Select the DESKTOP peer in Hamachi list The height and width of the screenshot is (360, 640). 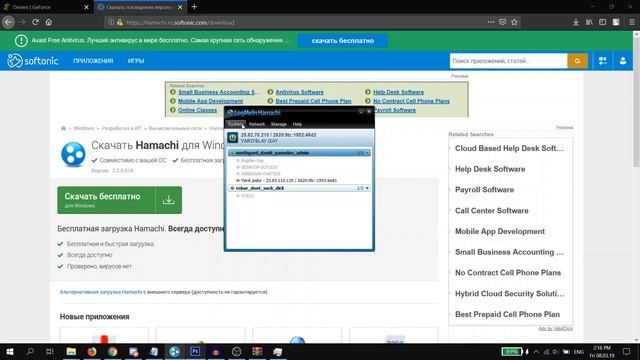[259, 167]
